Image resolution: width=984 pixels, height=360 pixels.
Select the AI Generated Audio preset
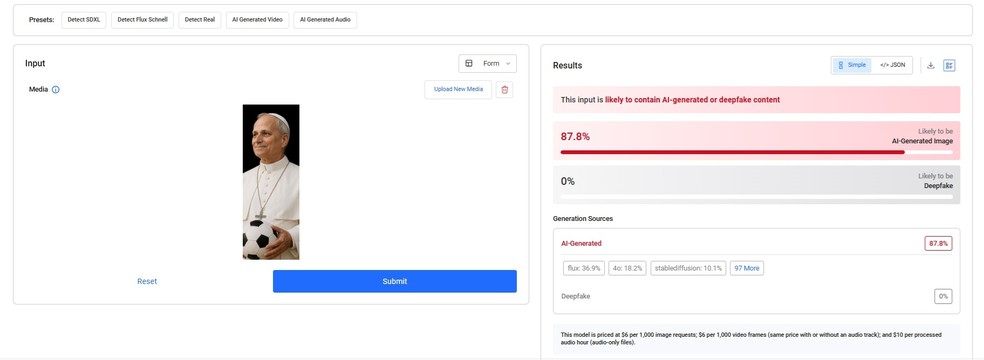tap(325, 20)
